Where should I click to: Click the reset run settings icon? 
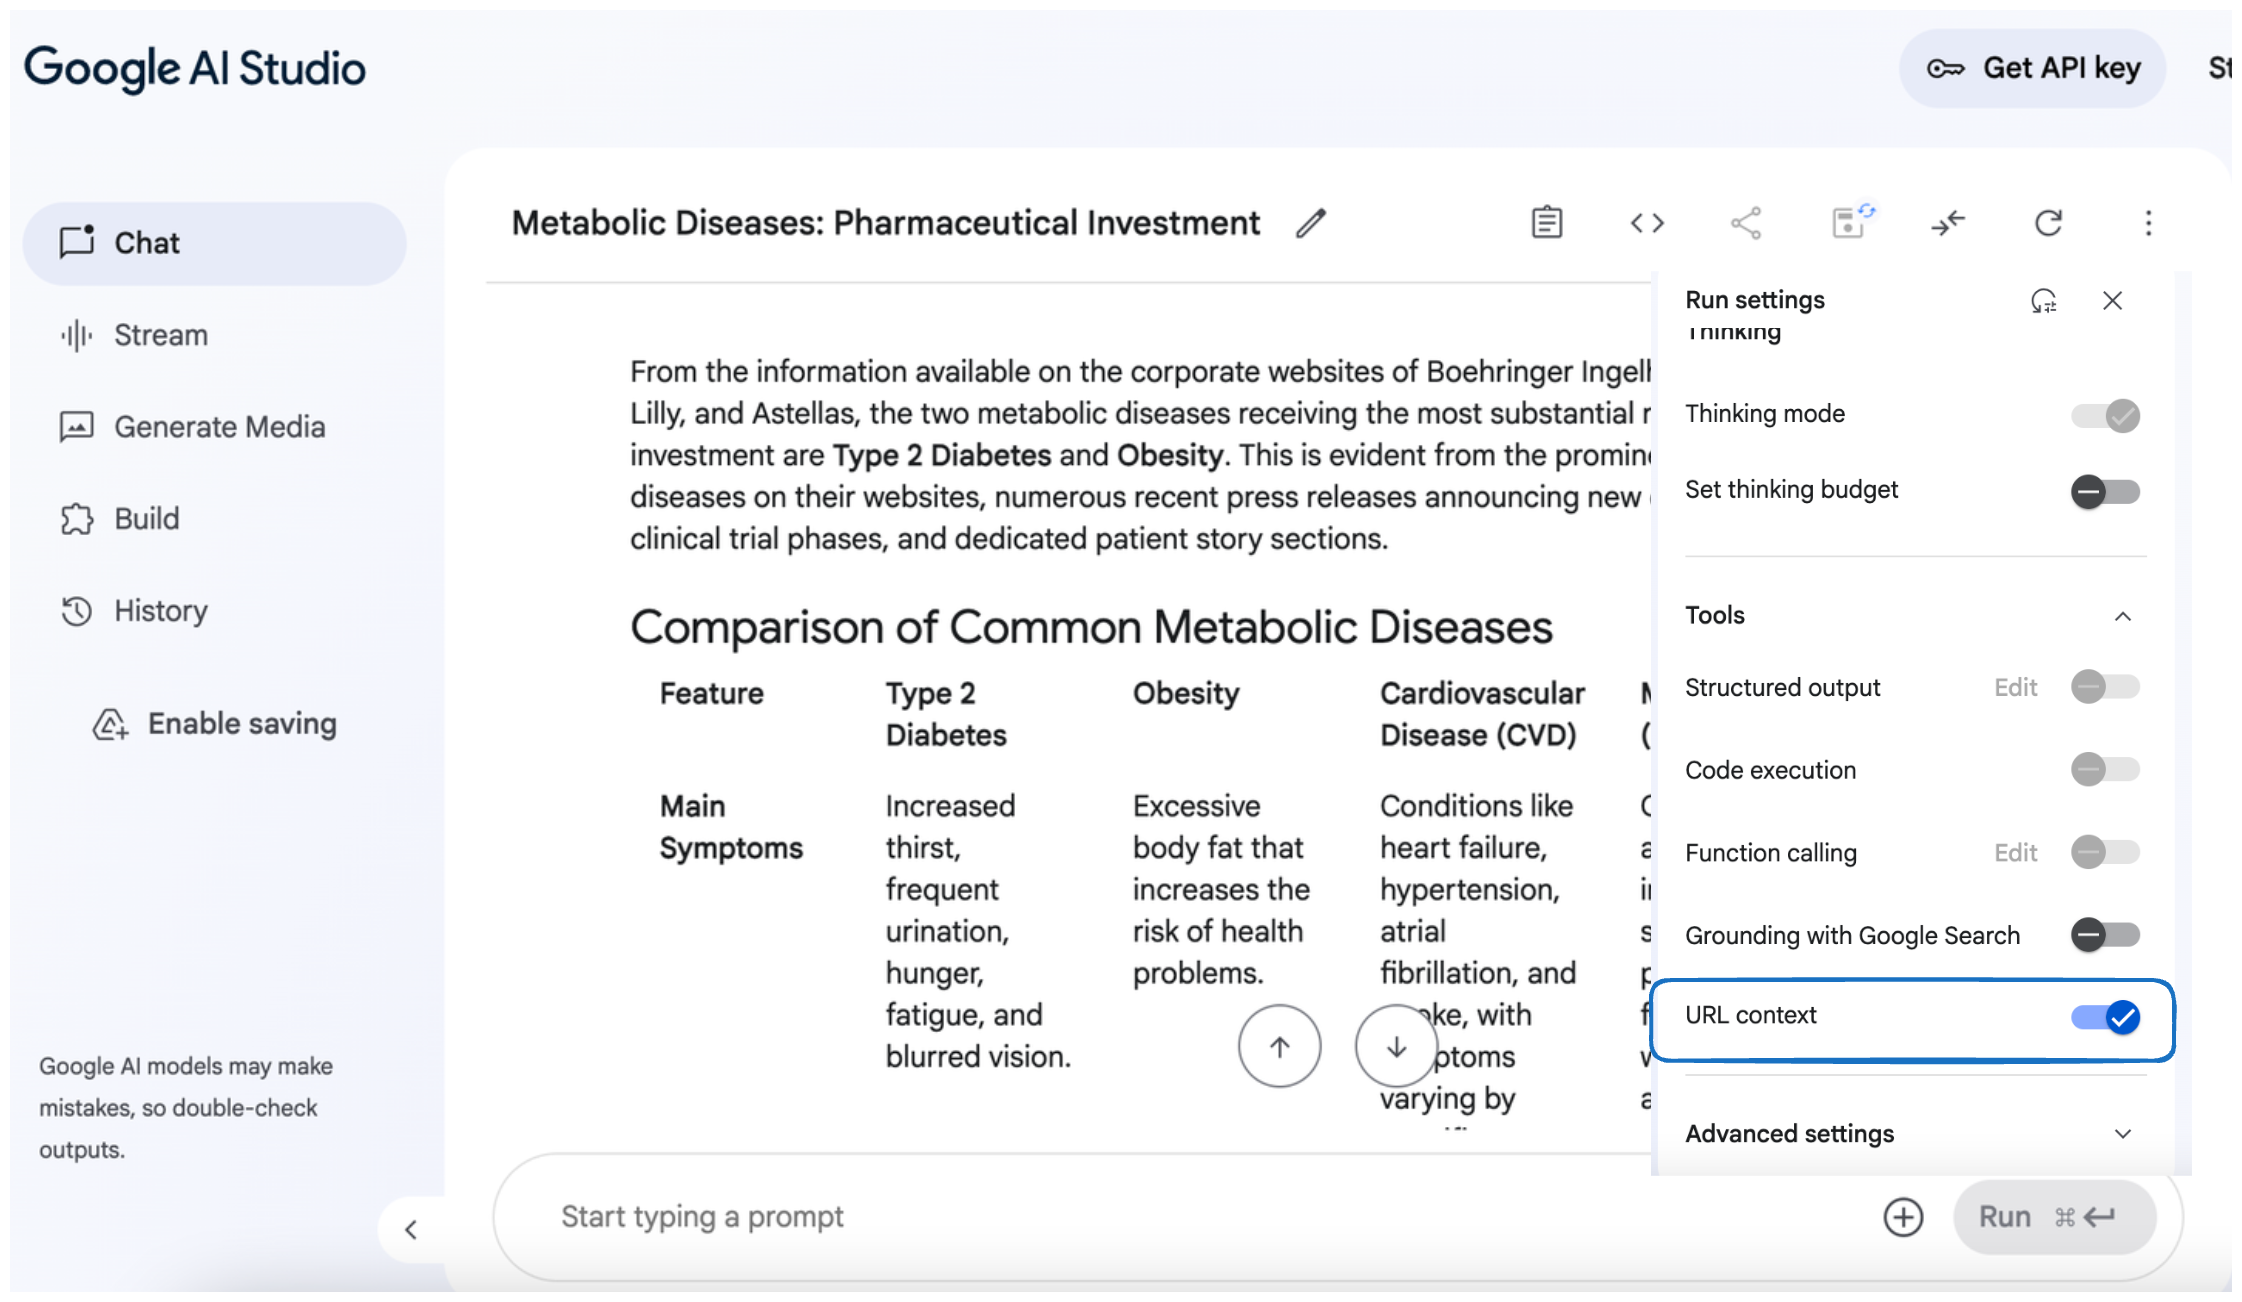(x=2043, y=300)
